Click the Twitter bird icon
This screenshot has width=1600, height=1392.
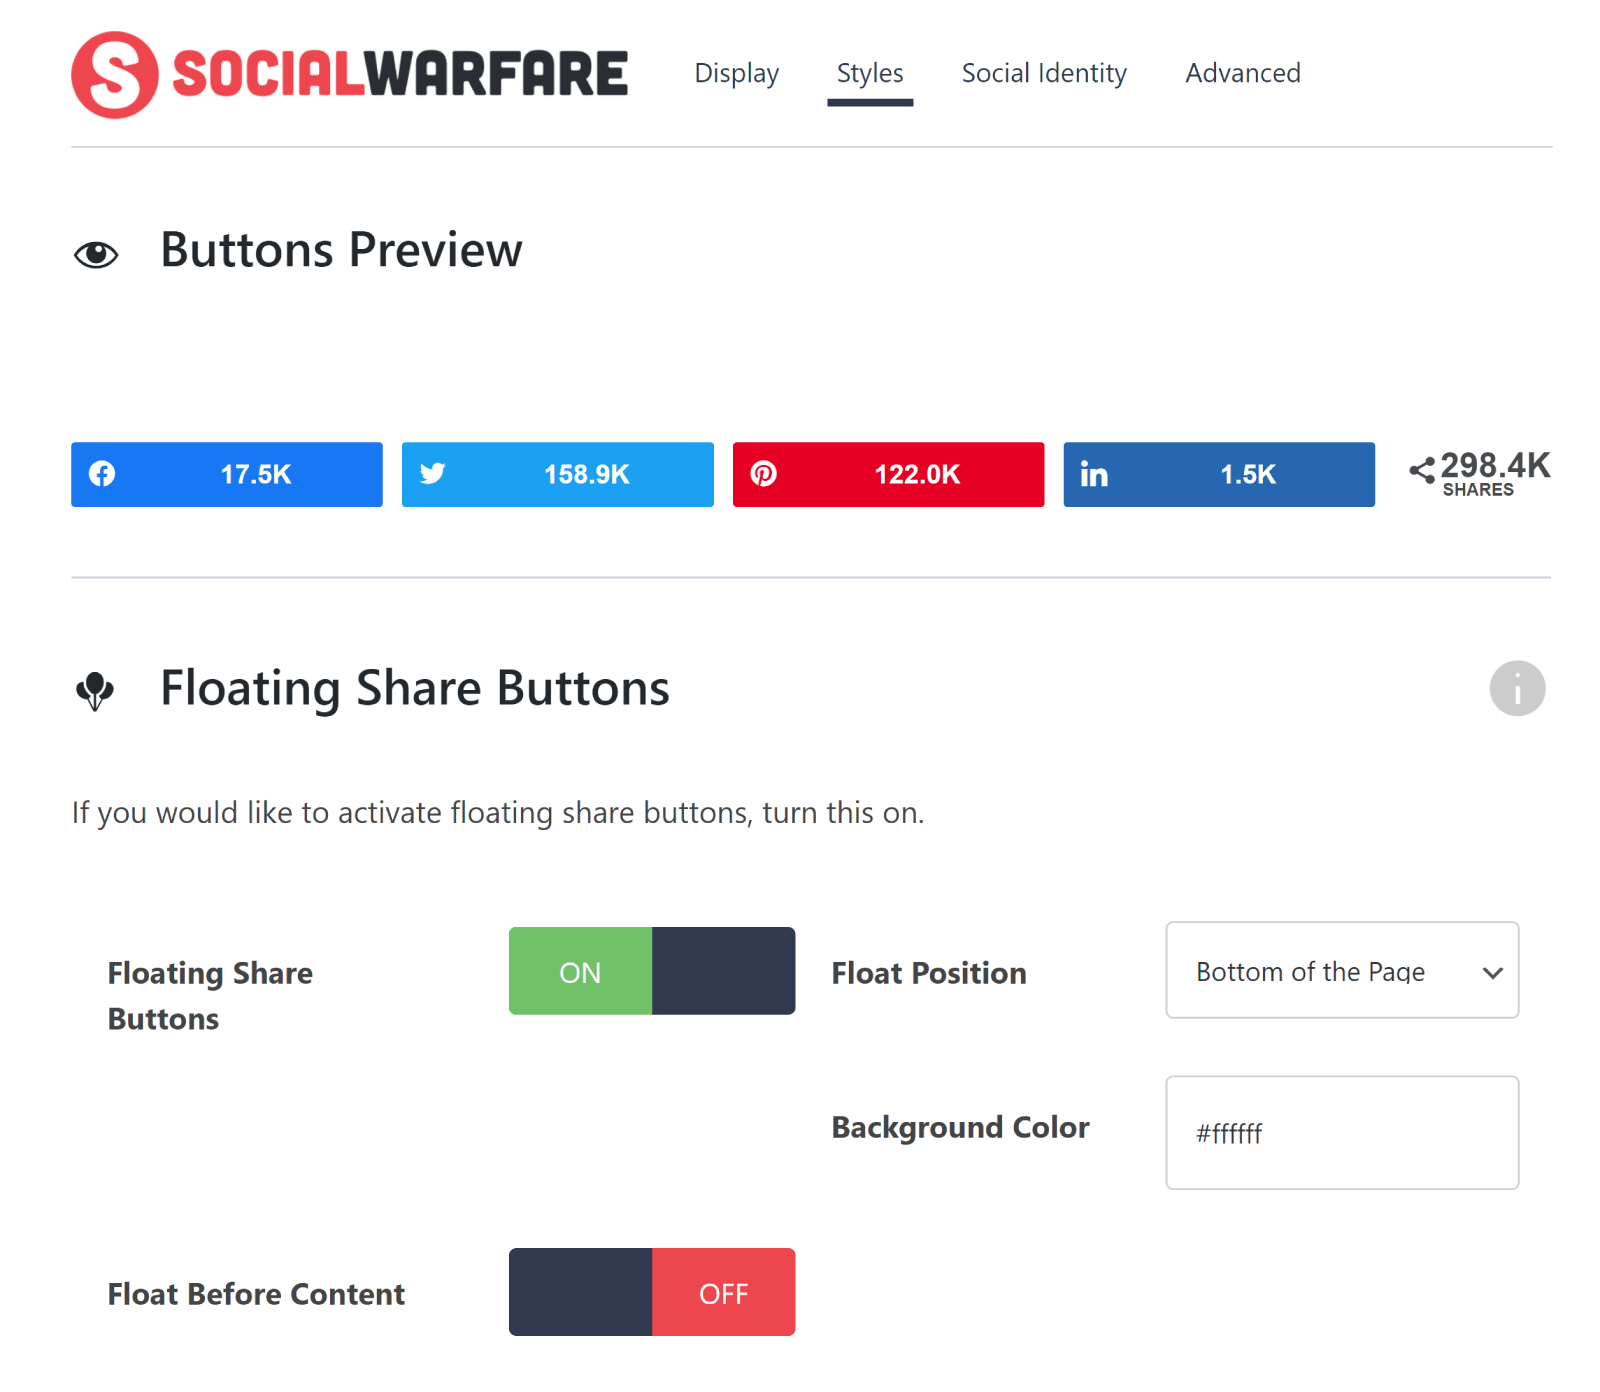coord(432,474)
